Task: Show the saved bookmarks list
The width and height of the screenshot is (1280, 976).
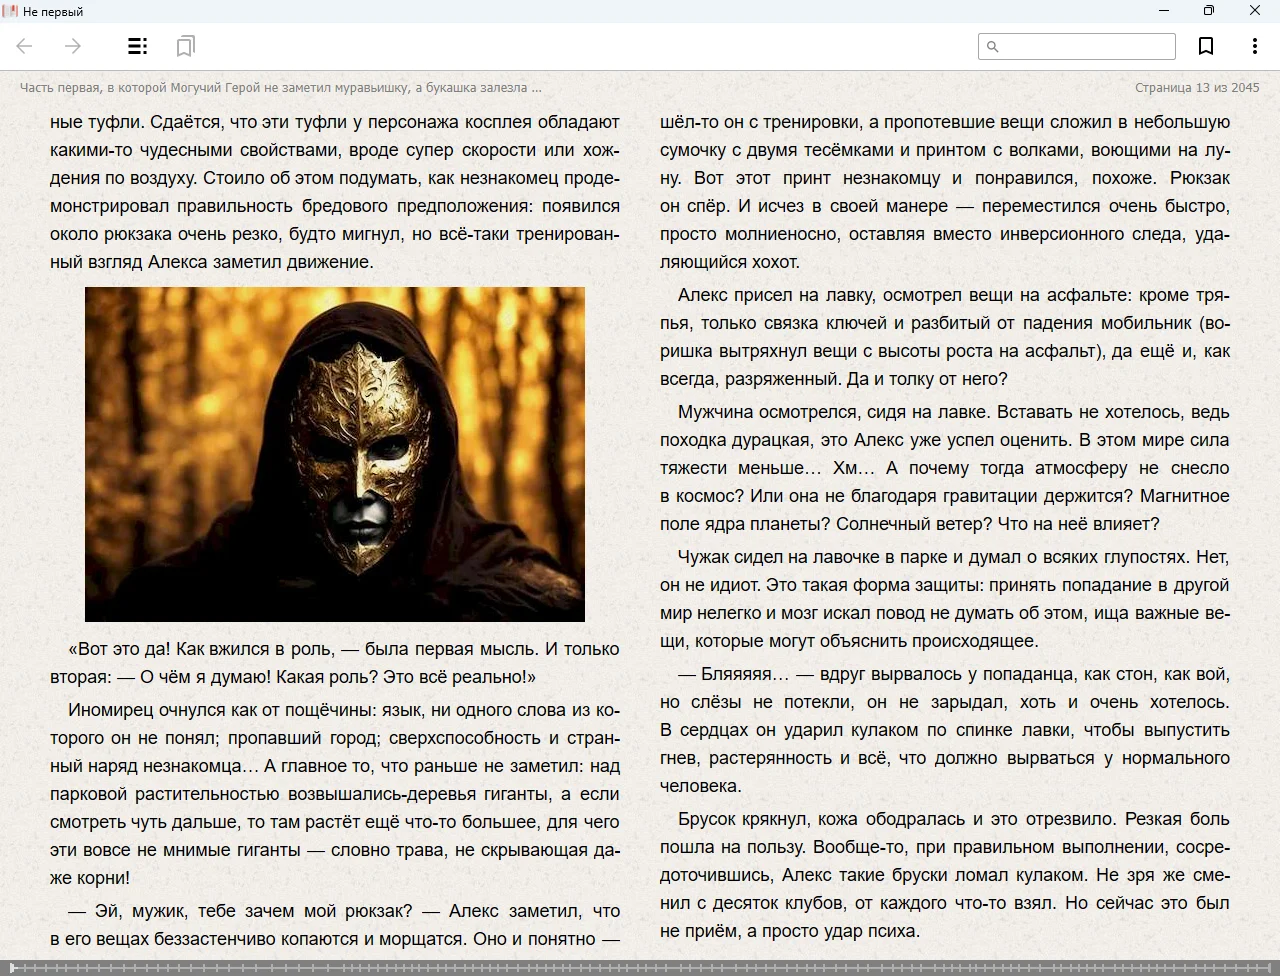Action: [x=185, y=46]
